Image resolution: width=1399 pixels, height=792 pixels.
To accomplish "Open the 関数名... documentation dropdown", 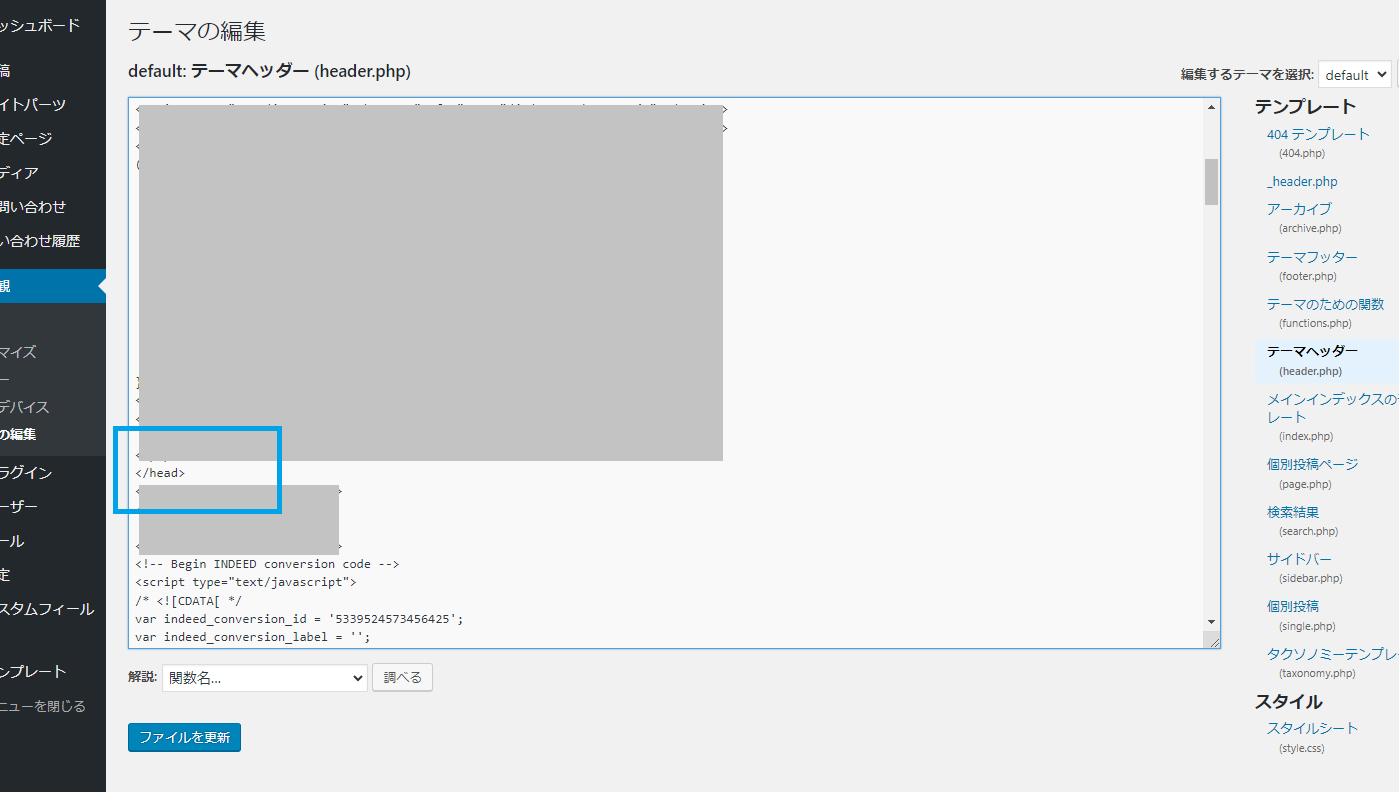I will [x=264, y=678].
